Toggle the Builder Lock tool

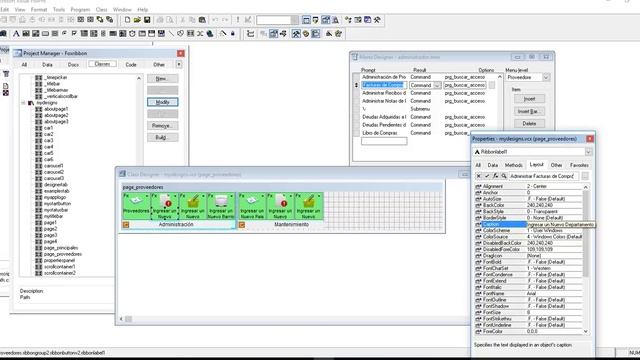click(222, 33)
